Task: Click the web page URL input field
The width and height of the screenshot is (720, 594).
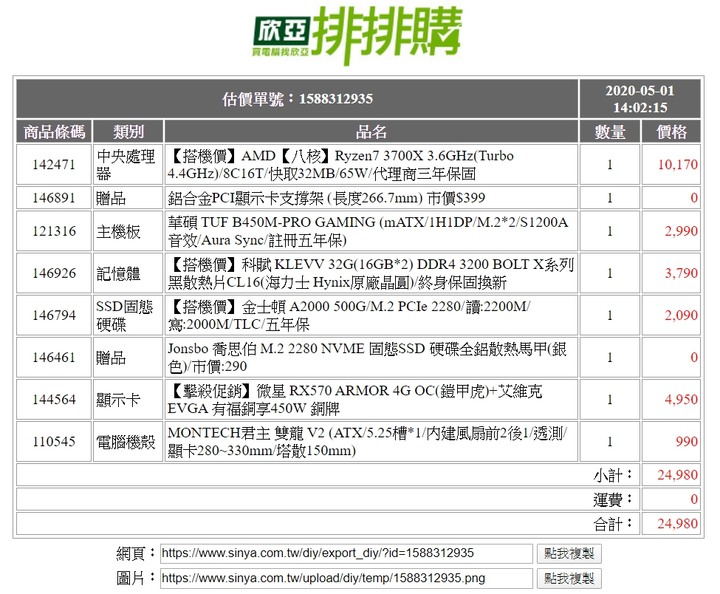Action: [x=346, y=553]
